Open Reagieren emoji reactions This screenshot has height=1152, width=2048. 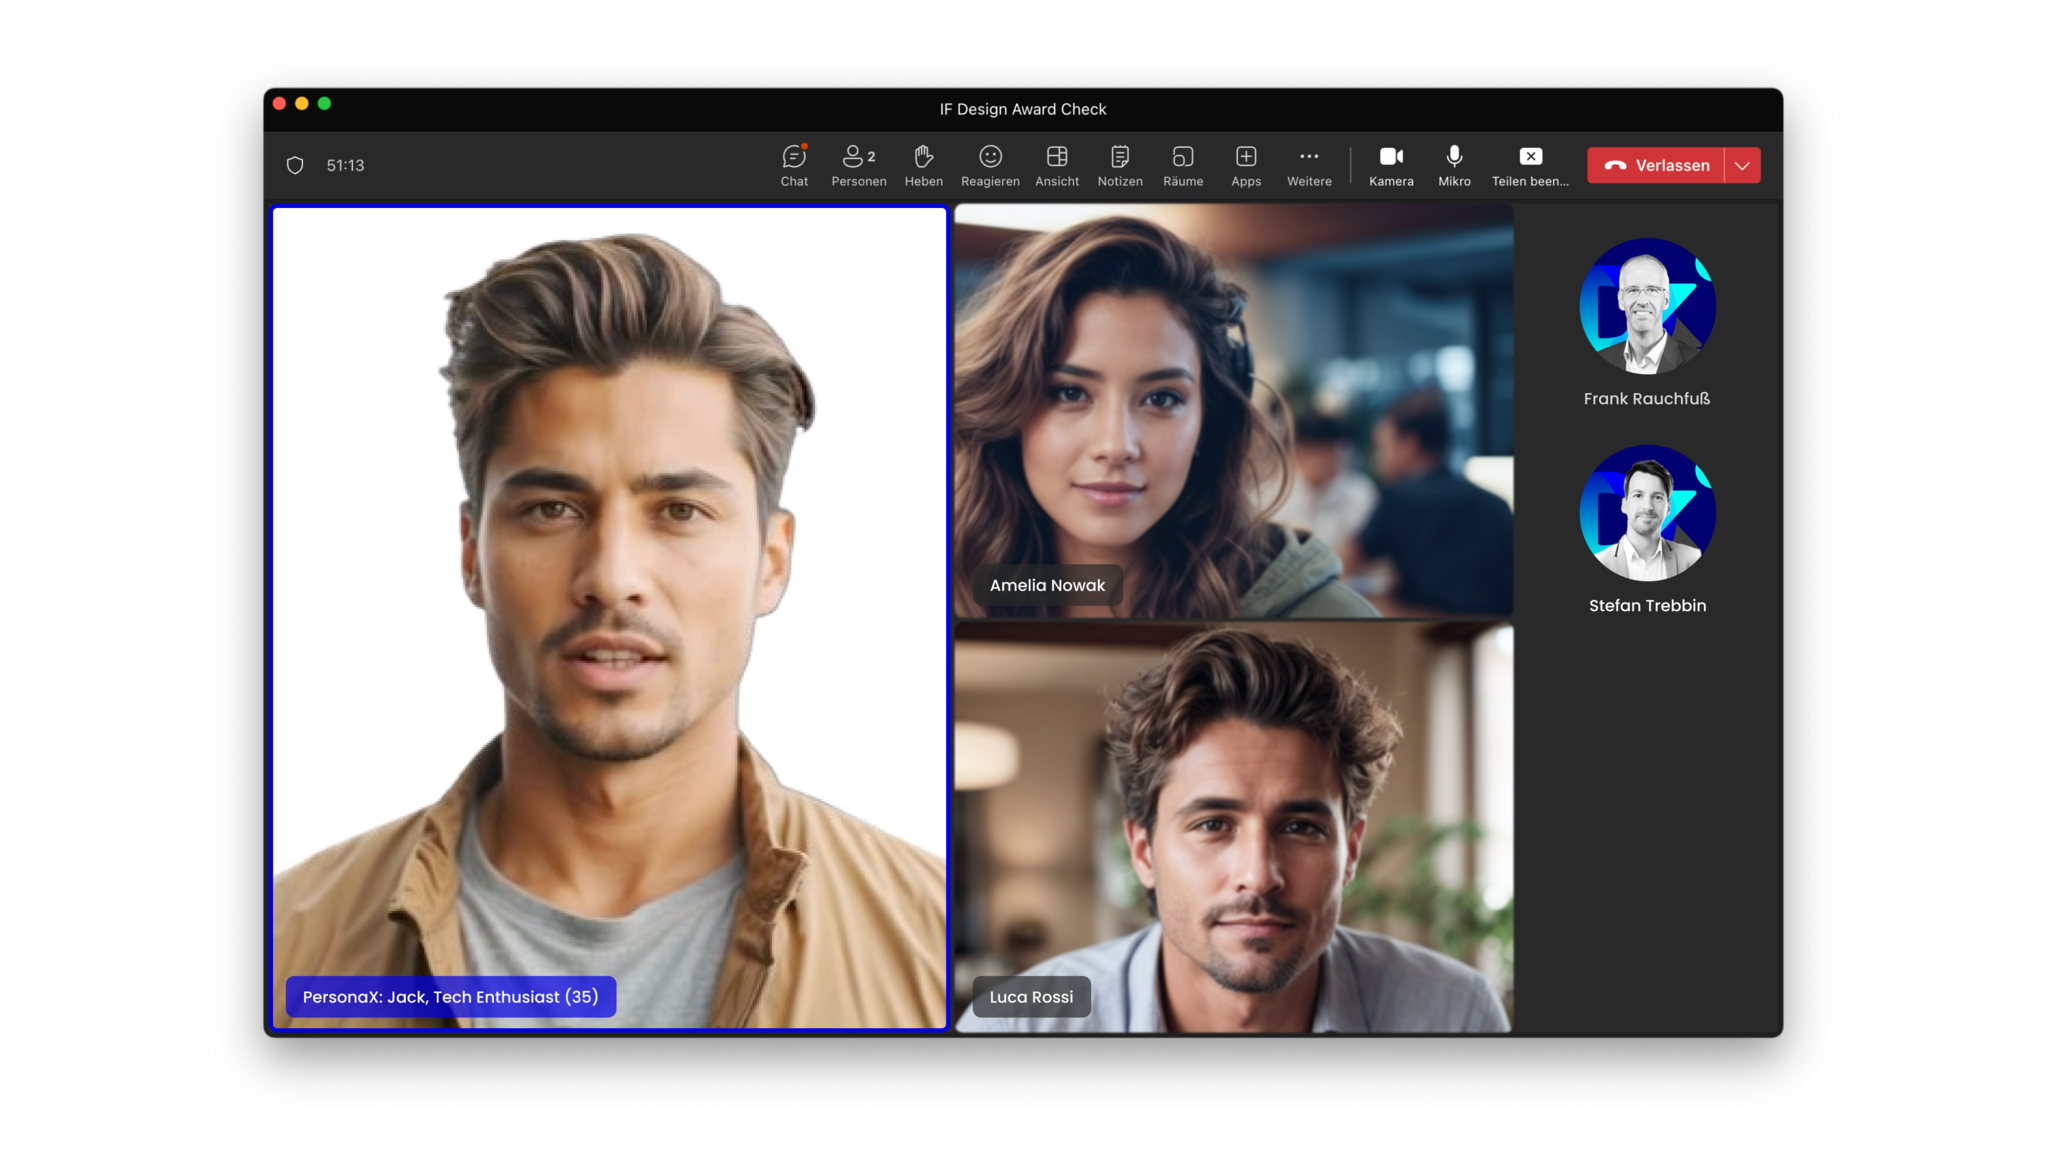click(990, 165)
